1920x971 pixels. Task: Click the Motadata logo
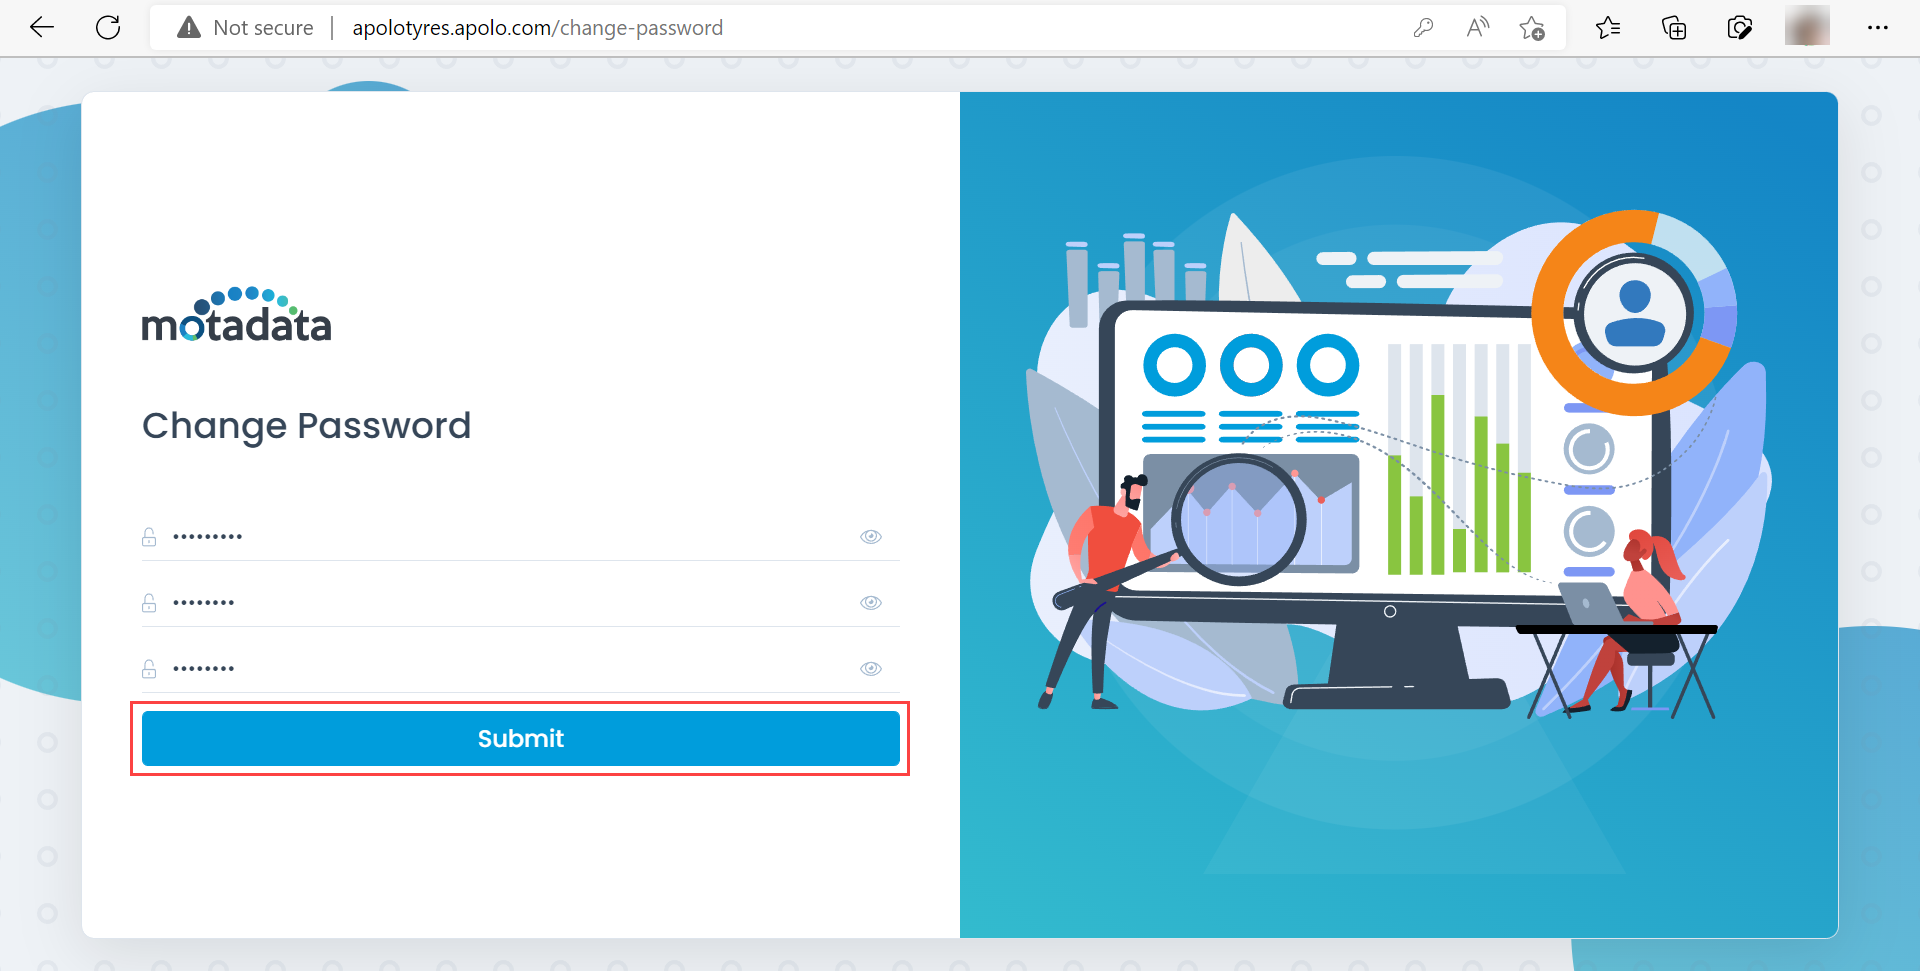[x=236, y=316]
